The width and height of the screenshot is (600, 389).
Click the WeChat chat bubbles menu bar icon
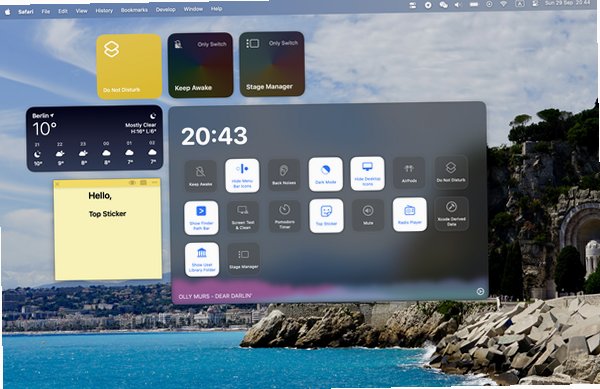pos(443,5)
